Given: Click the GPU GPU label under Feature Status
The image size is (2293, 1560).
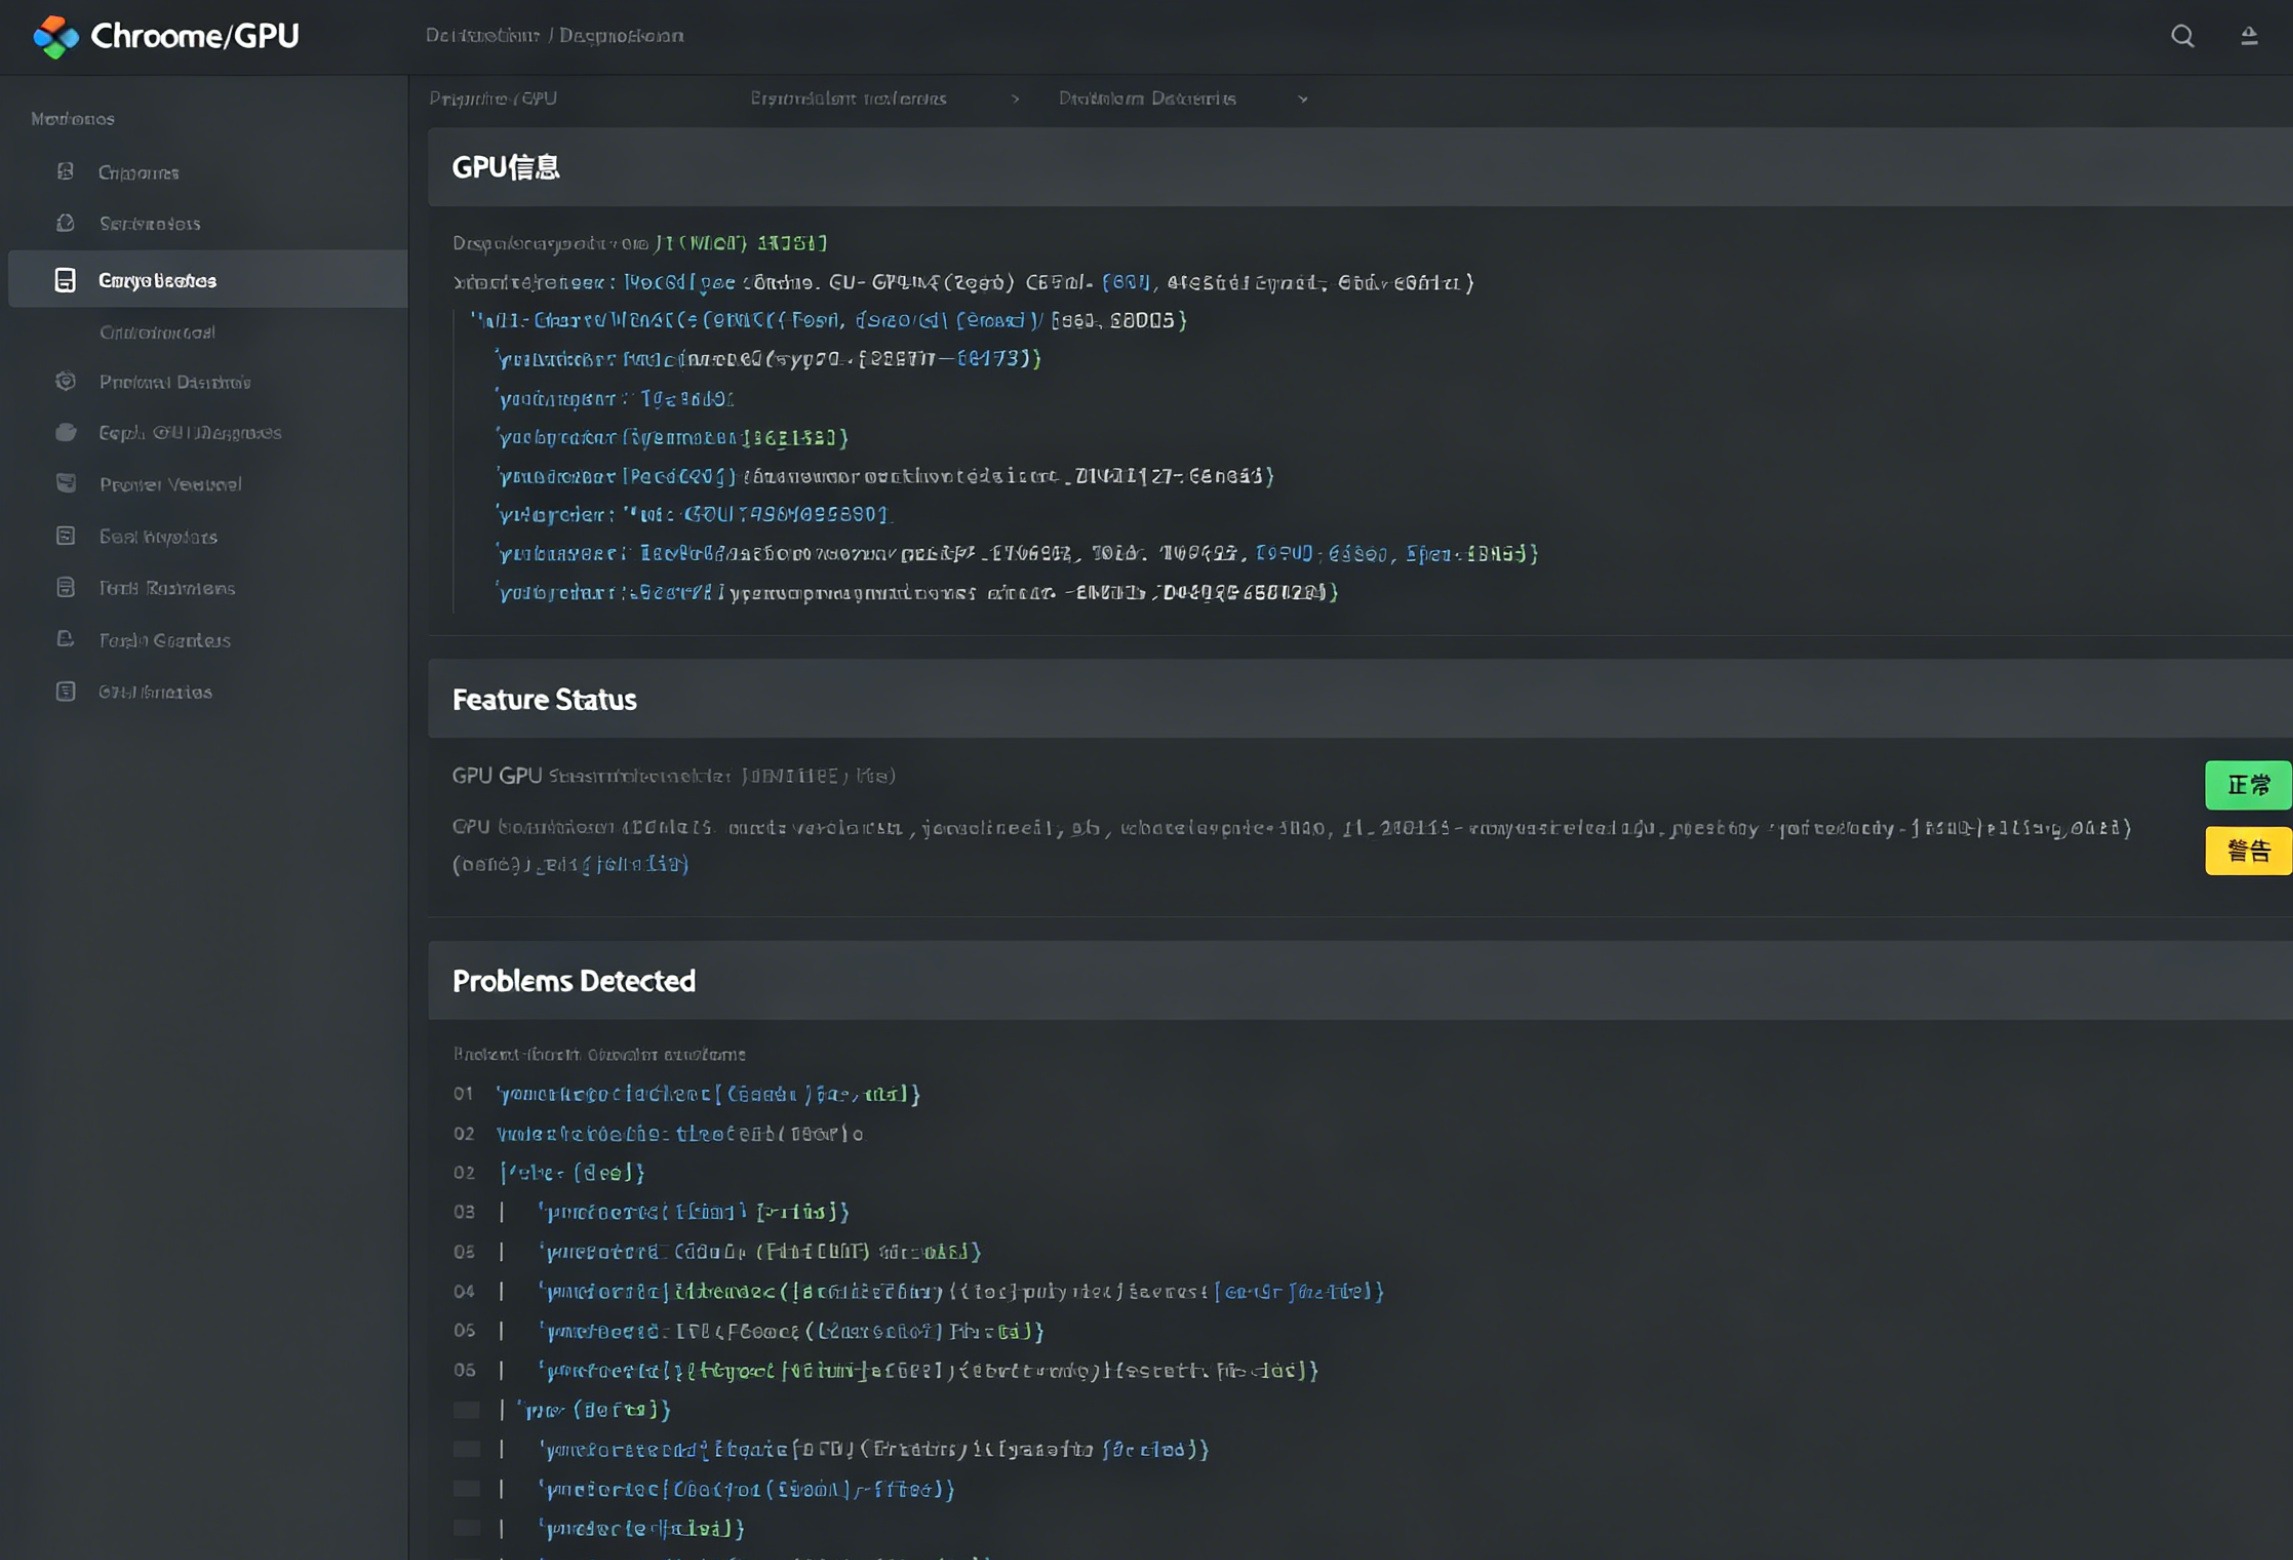Looking at the screenshot, I should [497, 775].
